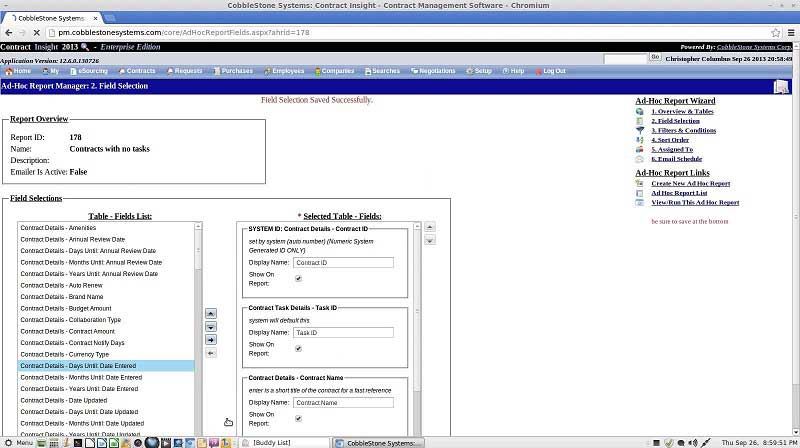
Task: Select Contract Details - Auto Renew in list
Action: click(106, 285)
